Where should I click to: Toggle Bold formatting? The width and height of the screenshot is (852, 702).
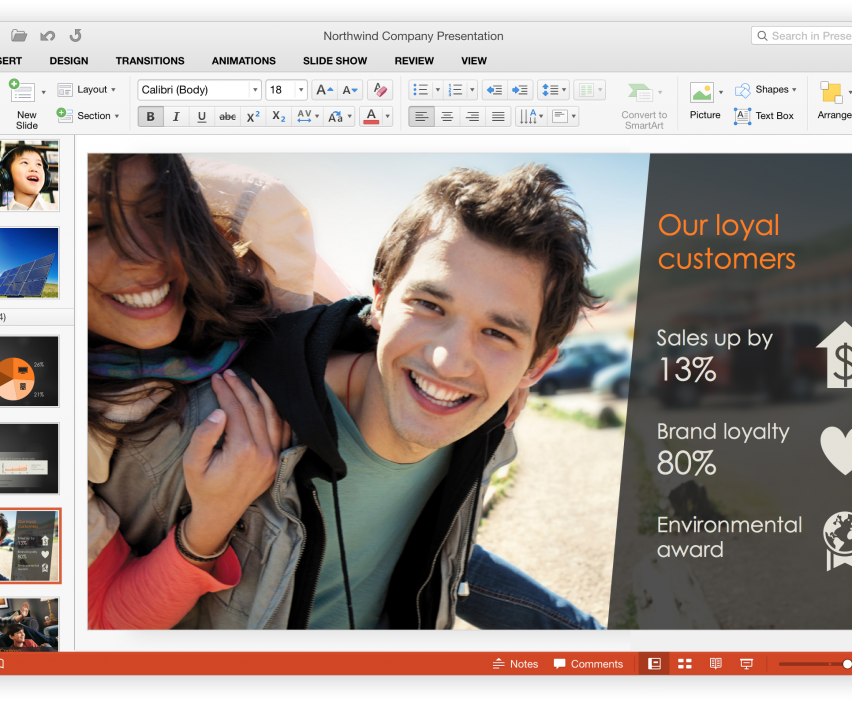click(151, 116)
